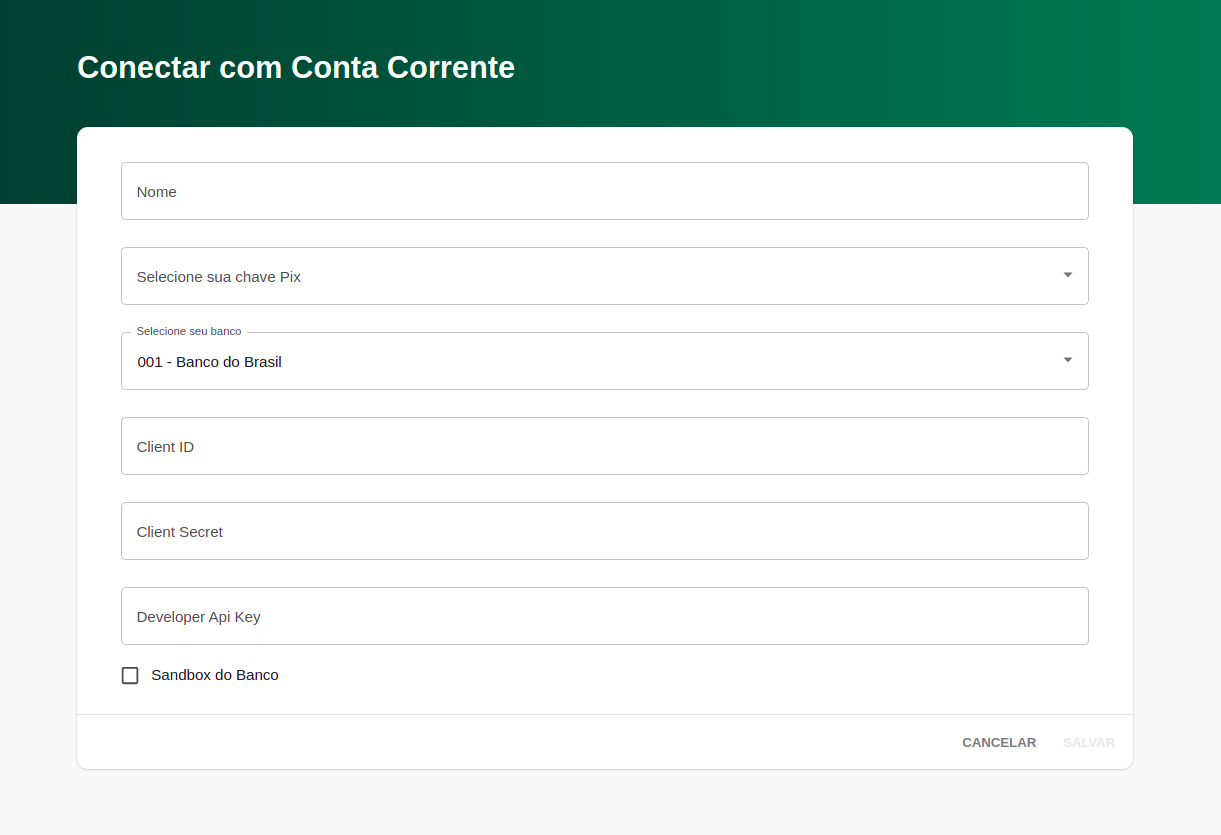Click the "Client Secret" placeholder text

point(180,532)
